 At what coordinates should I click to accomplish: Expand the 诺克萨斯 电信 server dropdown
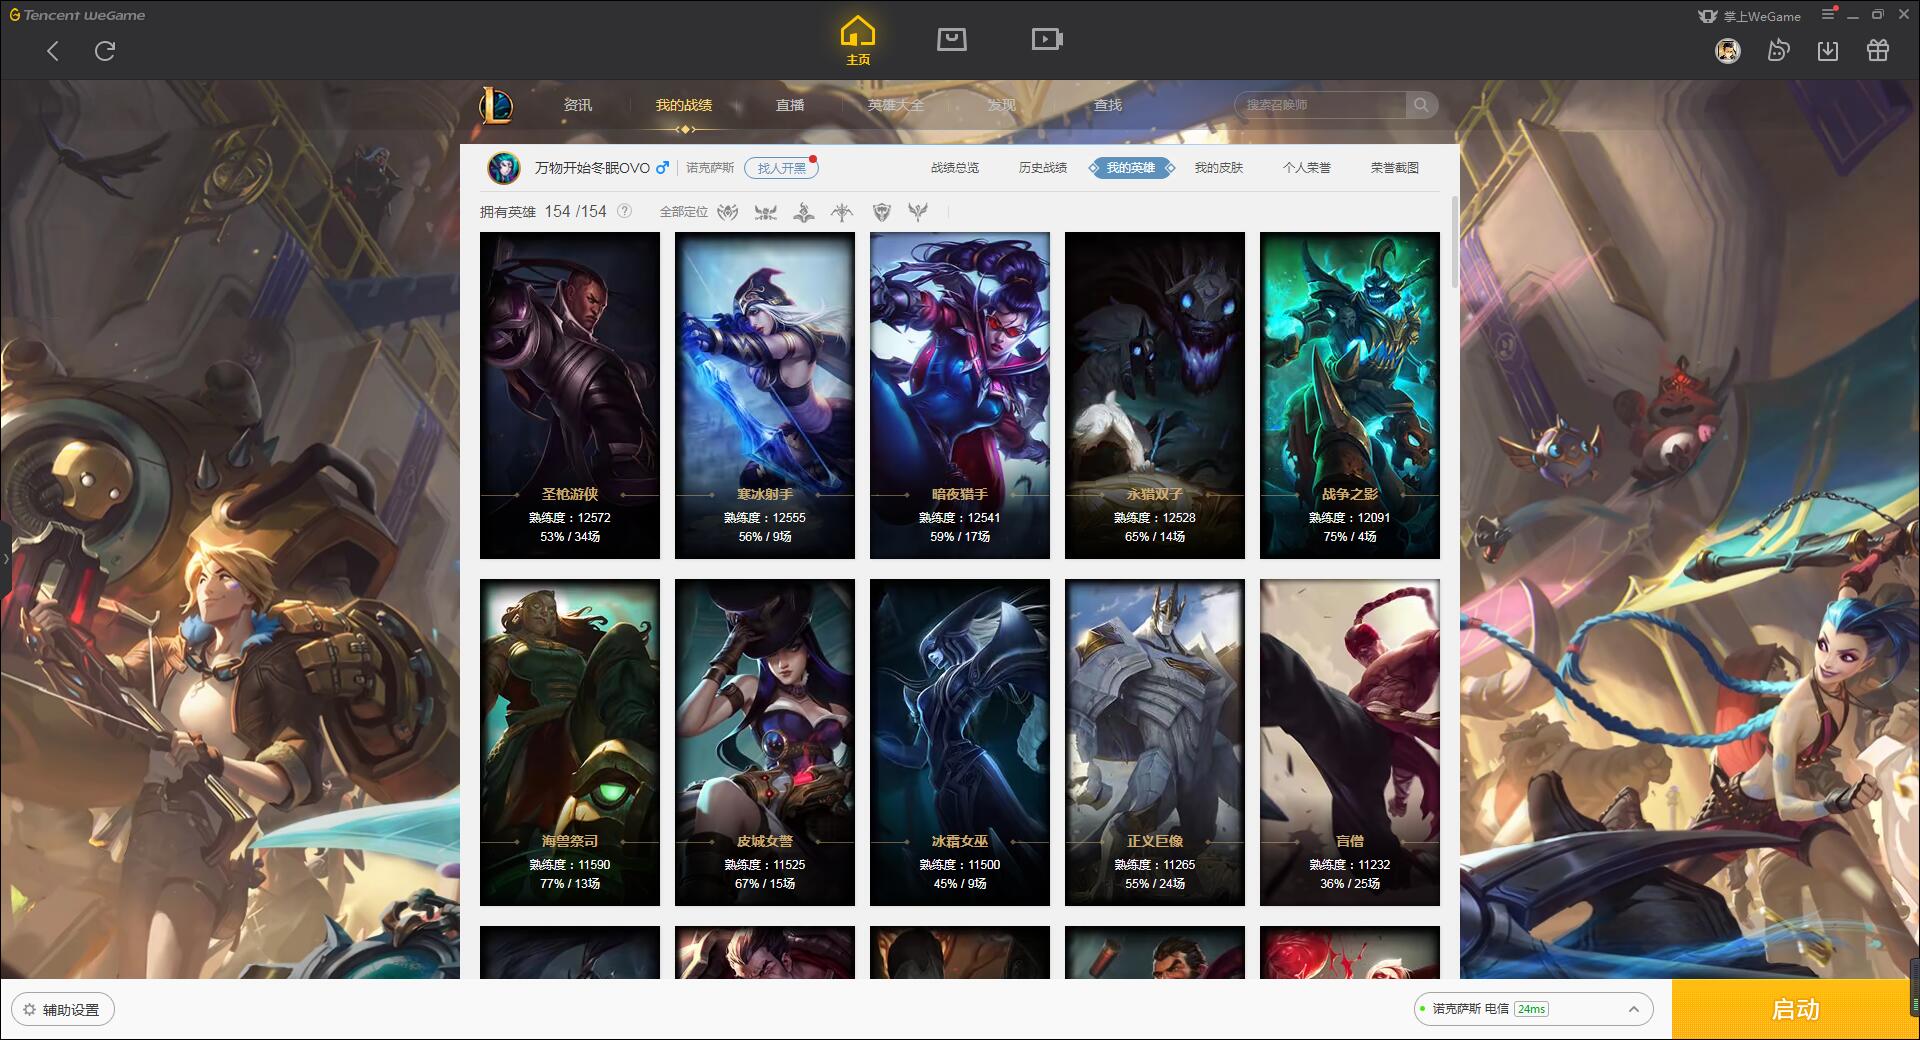(x=1533, y=1009)
